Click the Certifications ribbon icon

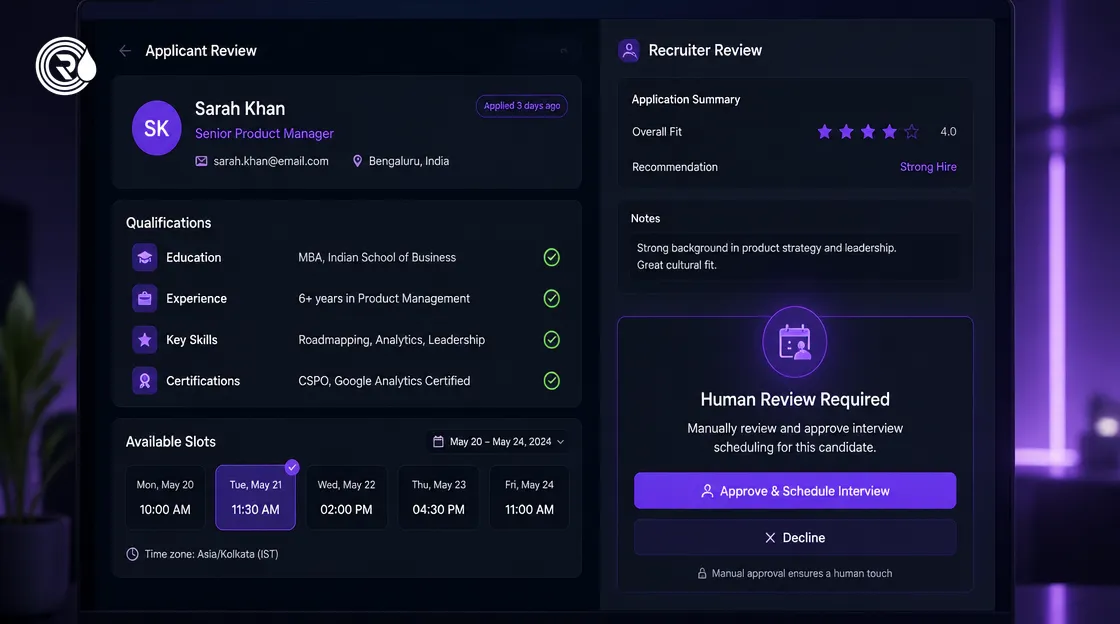[144, 381]
